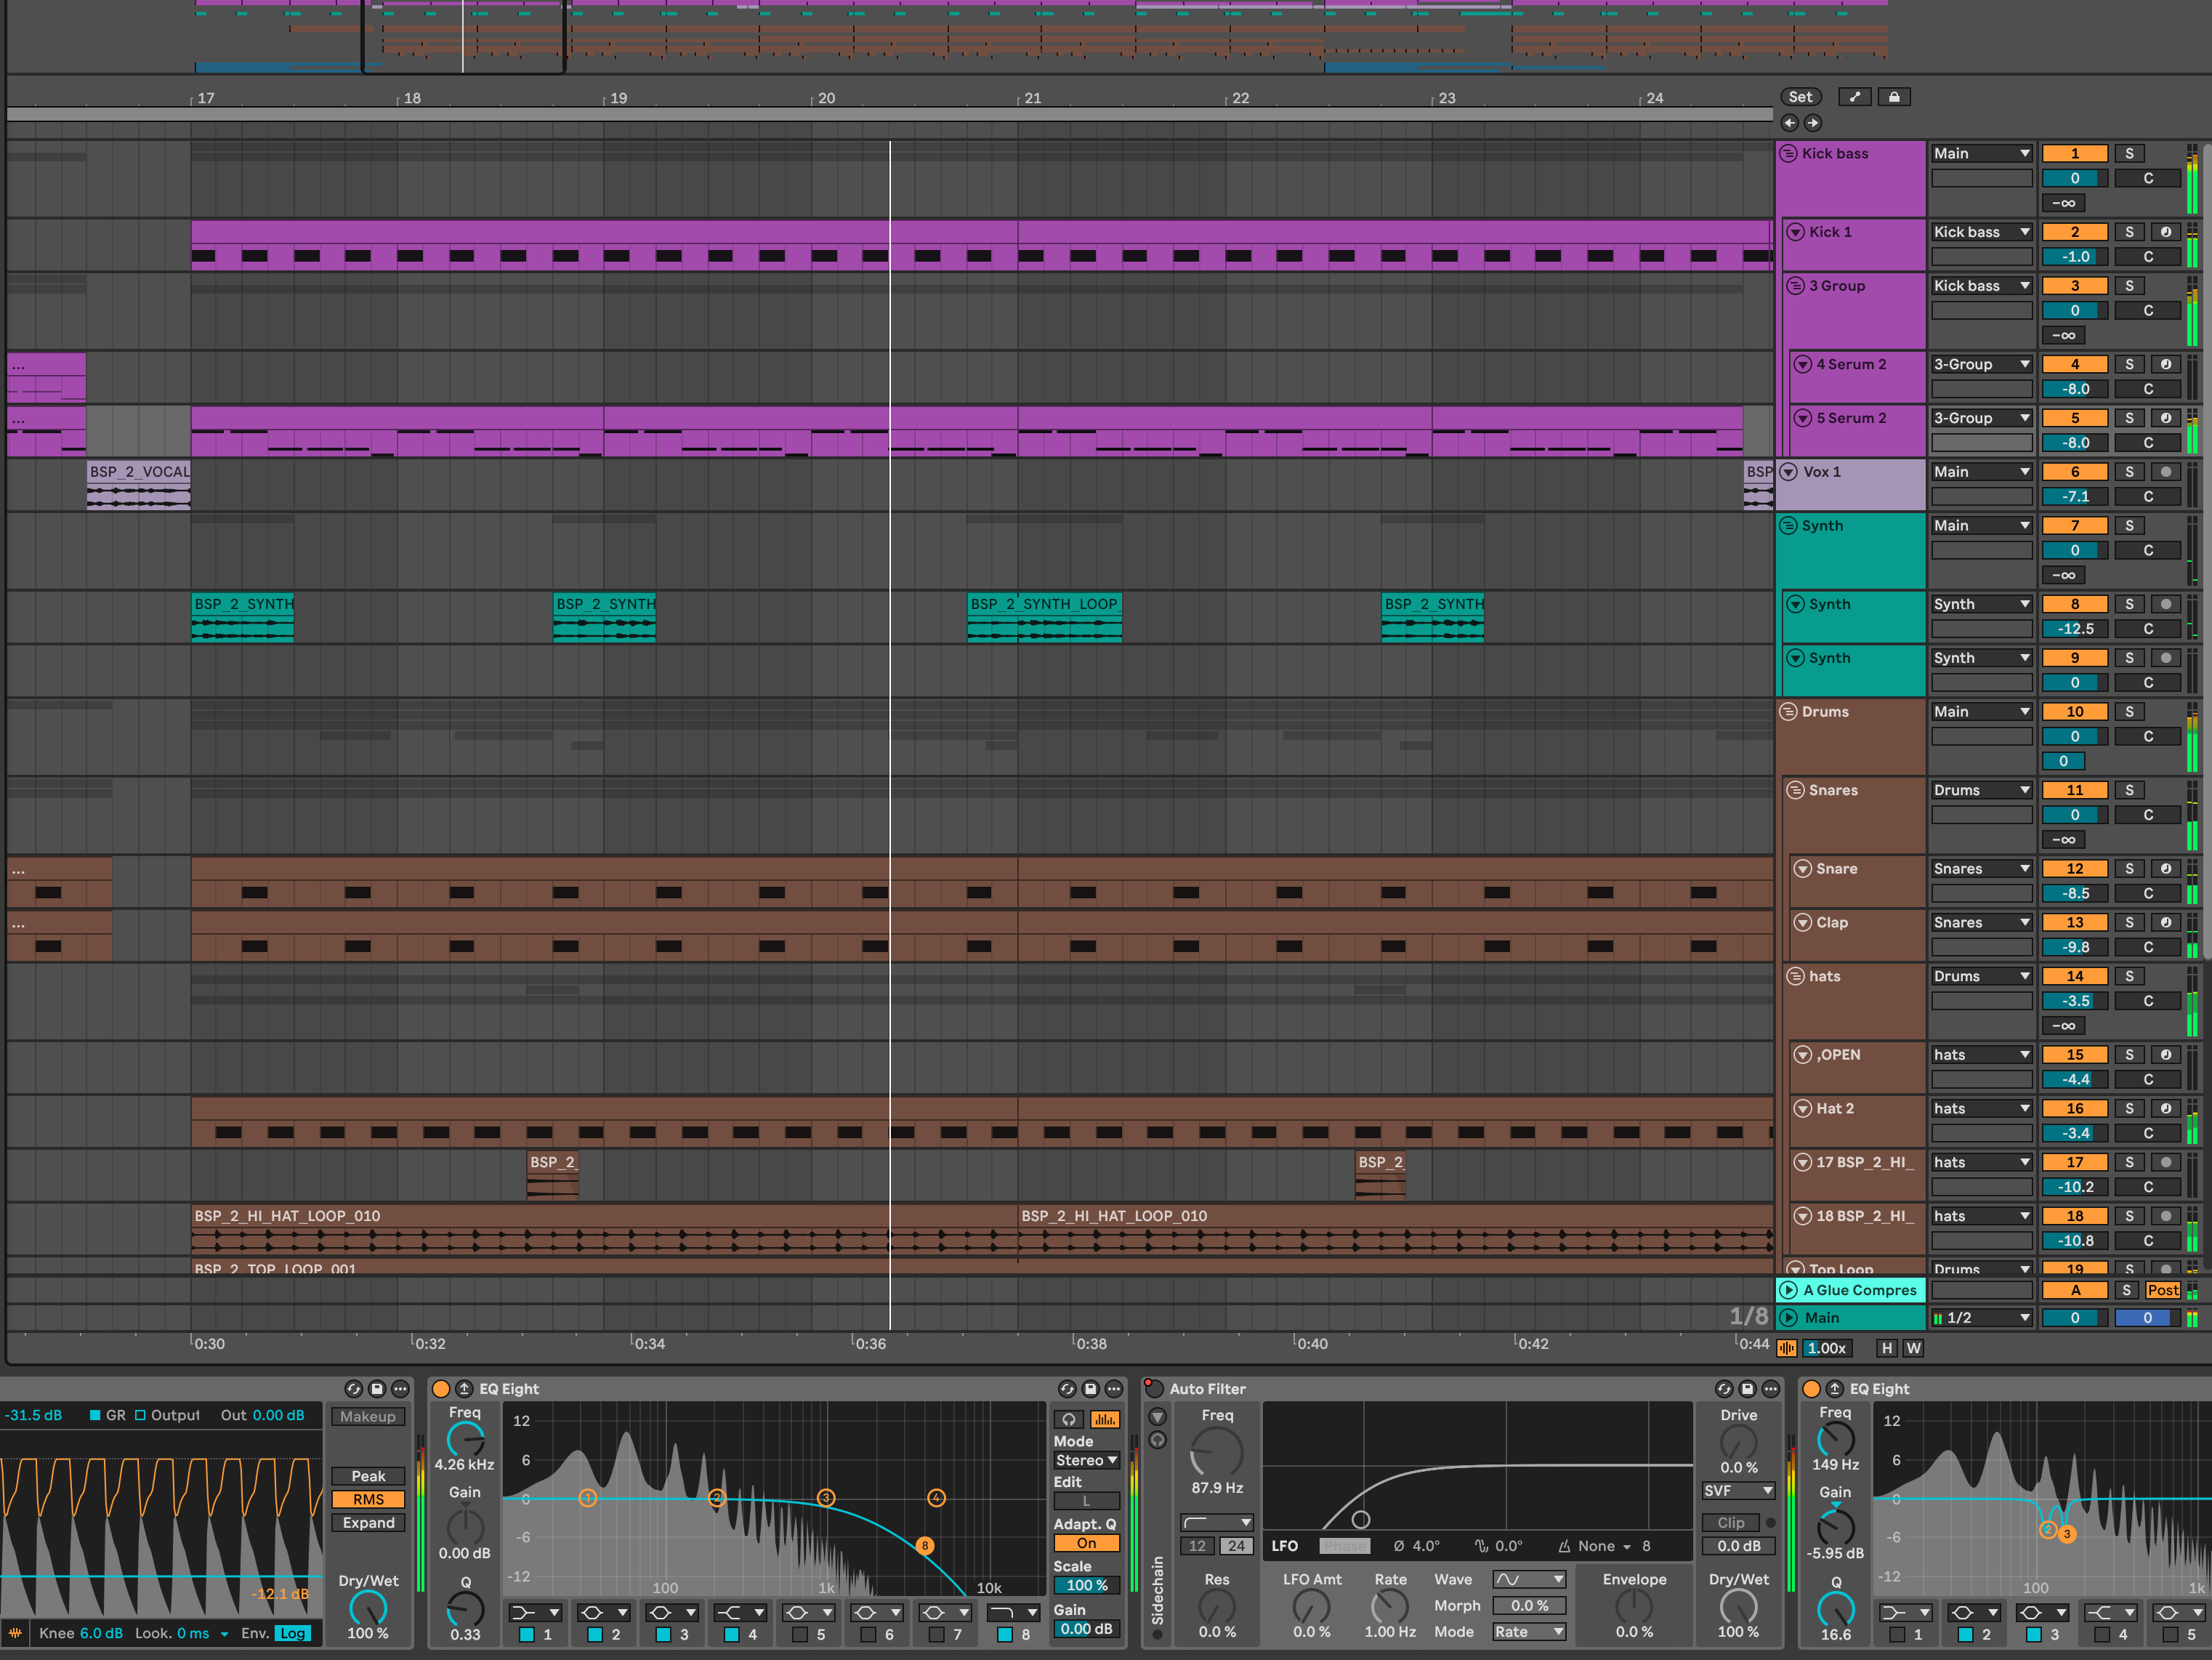Click play icon on A Glue Compres return

tap(1789, 1291)
